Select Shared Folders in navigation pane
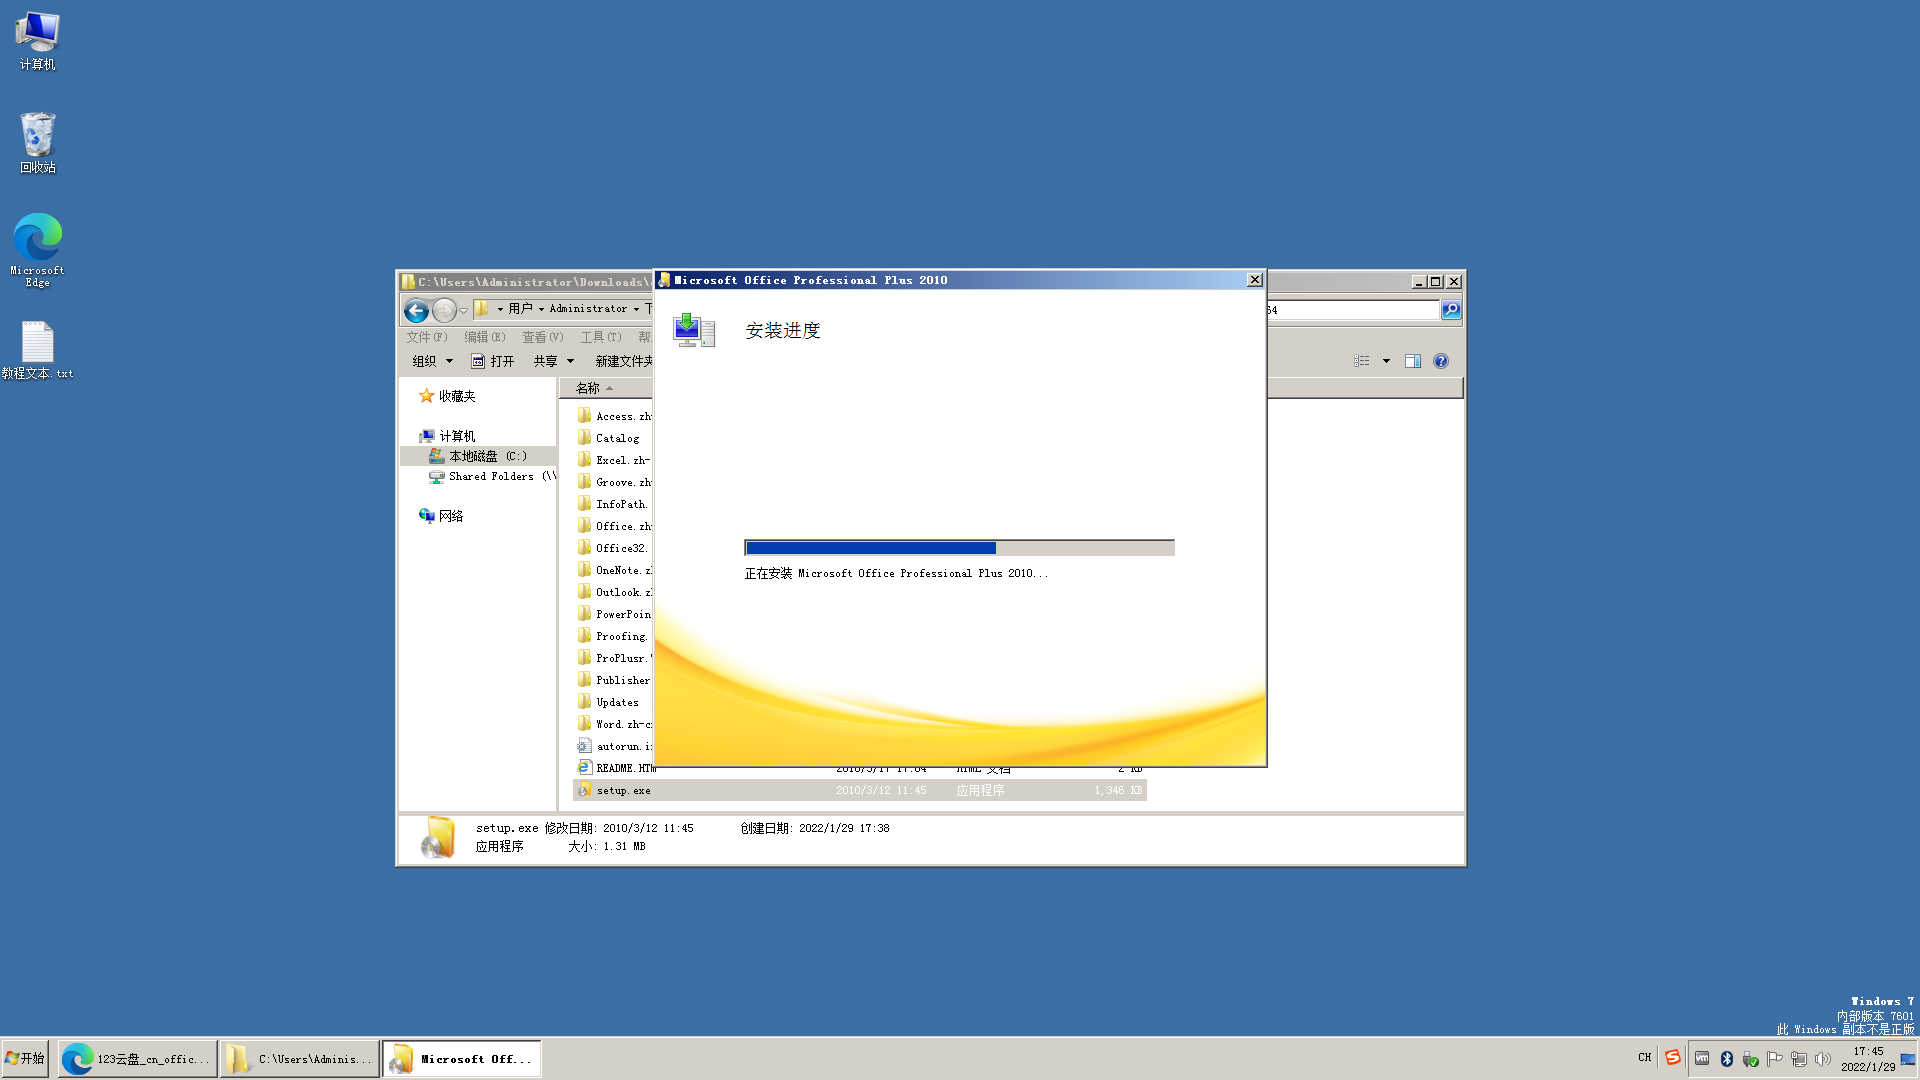 (491, 477)
